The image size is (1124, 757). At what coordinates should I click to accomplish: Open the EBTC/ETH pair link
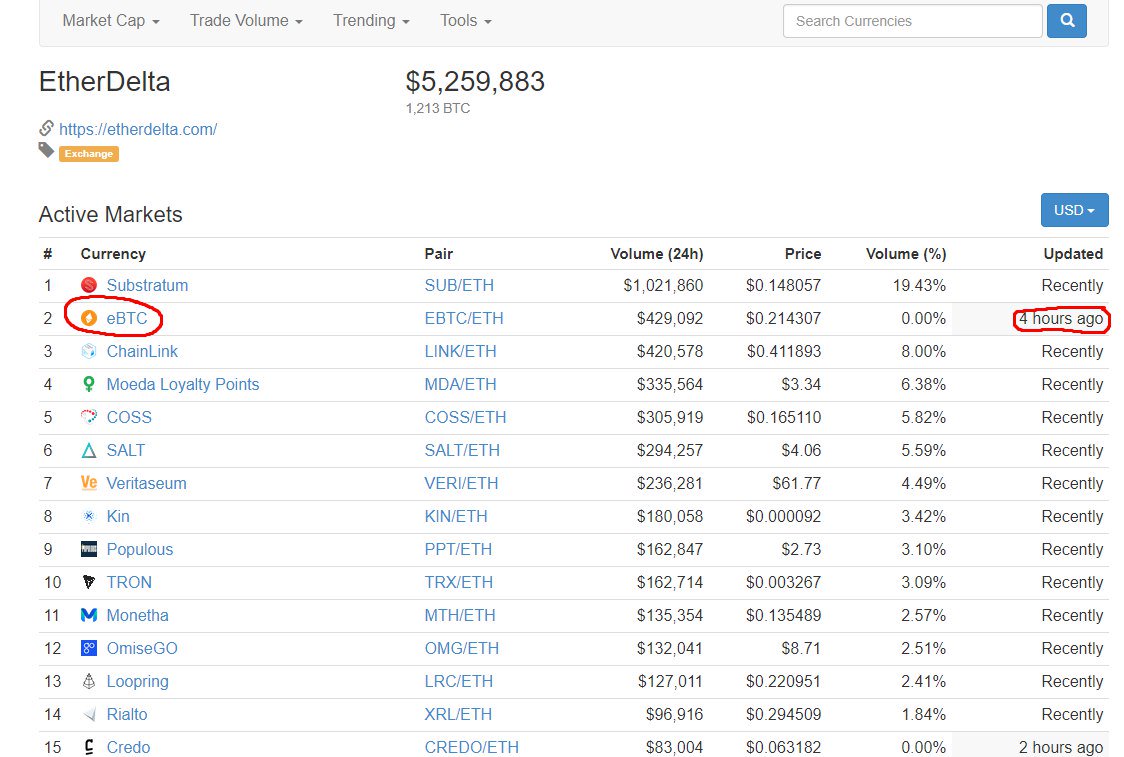[x=464, y=318]
